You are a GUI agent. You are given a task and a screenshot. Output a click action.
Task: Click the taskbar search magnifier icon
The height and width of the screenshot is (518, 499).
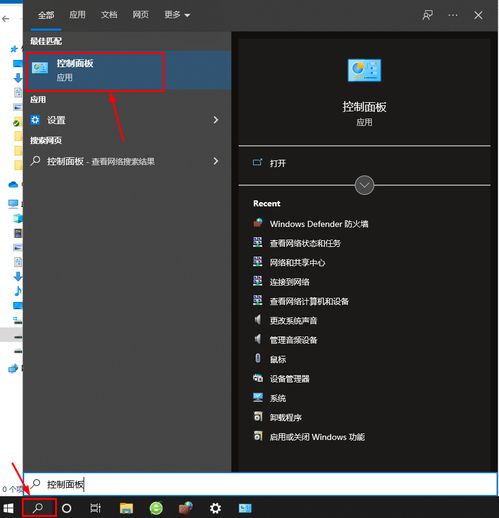39,508
